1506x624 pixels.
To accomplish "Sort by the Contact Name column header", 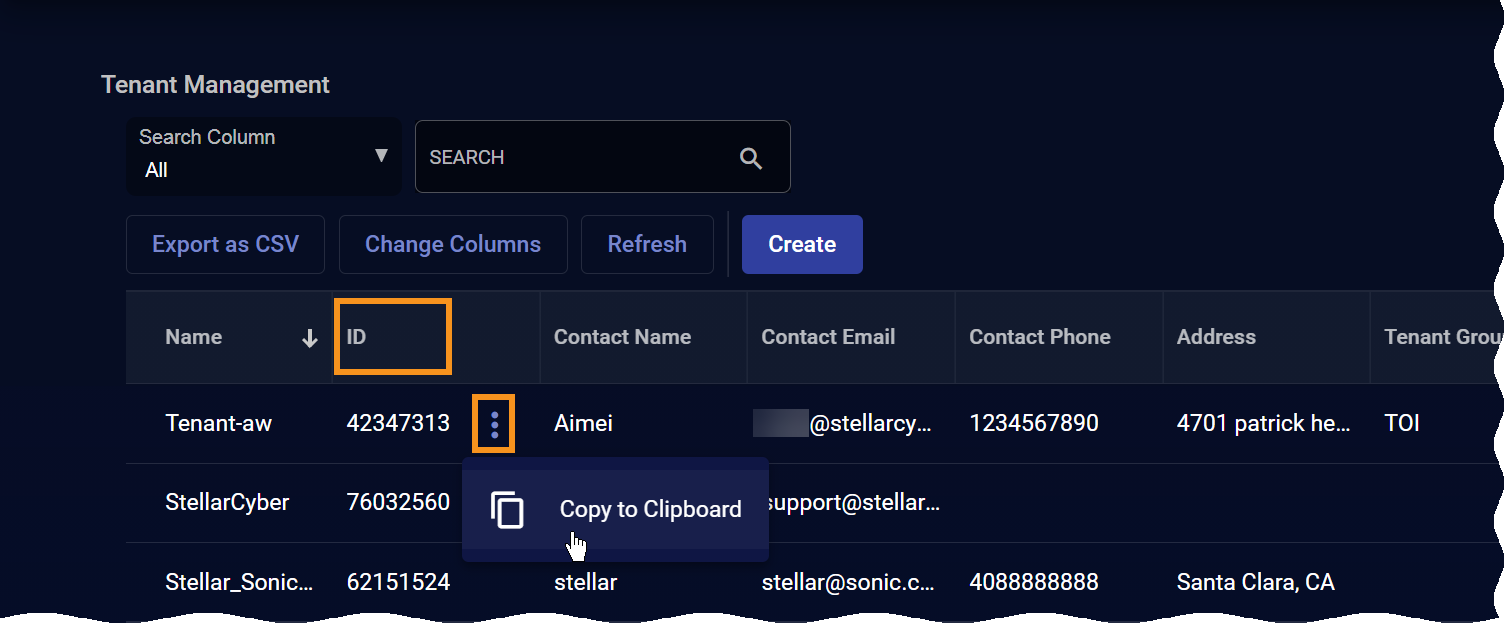I will click(622, 338).
